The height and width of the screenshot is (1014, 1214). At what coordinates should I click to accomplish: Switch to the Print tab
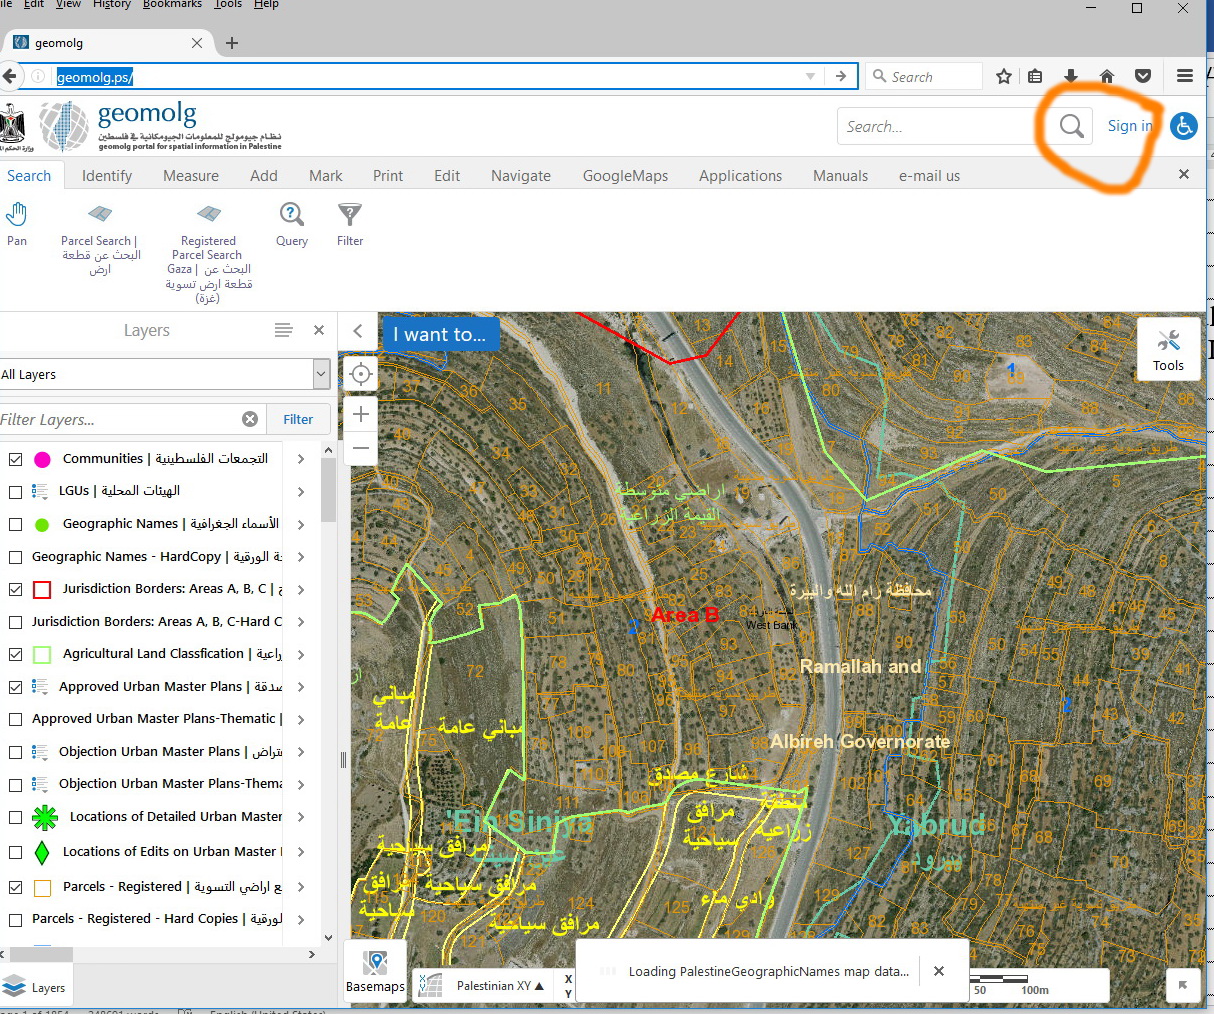[388, 175]
